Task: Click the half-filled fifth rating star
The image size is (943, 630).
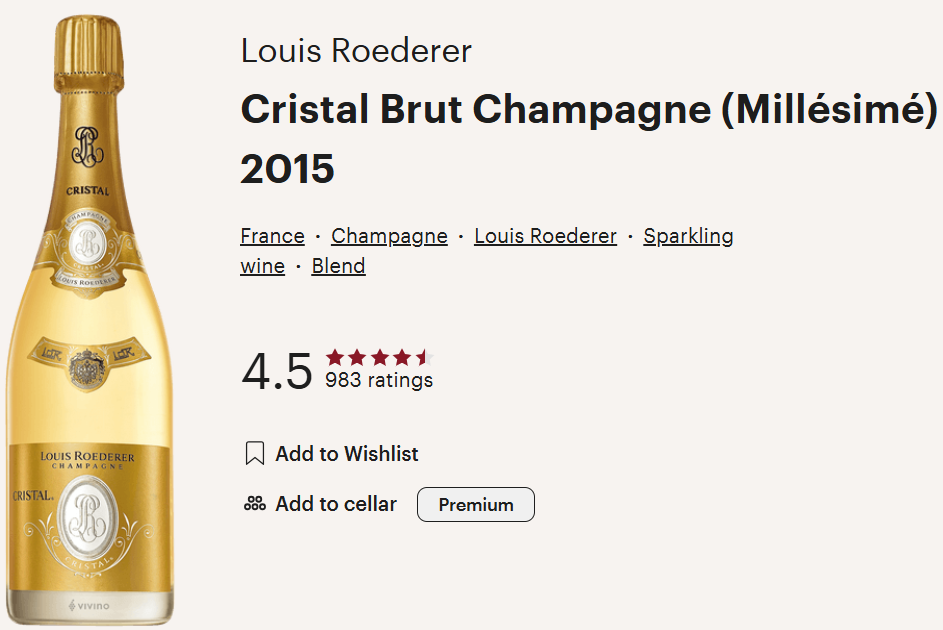Action: [423, 358]
